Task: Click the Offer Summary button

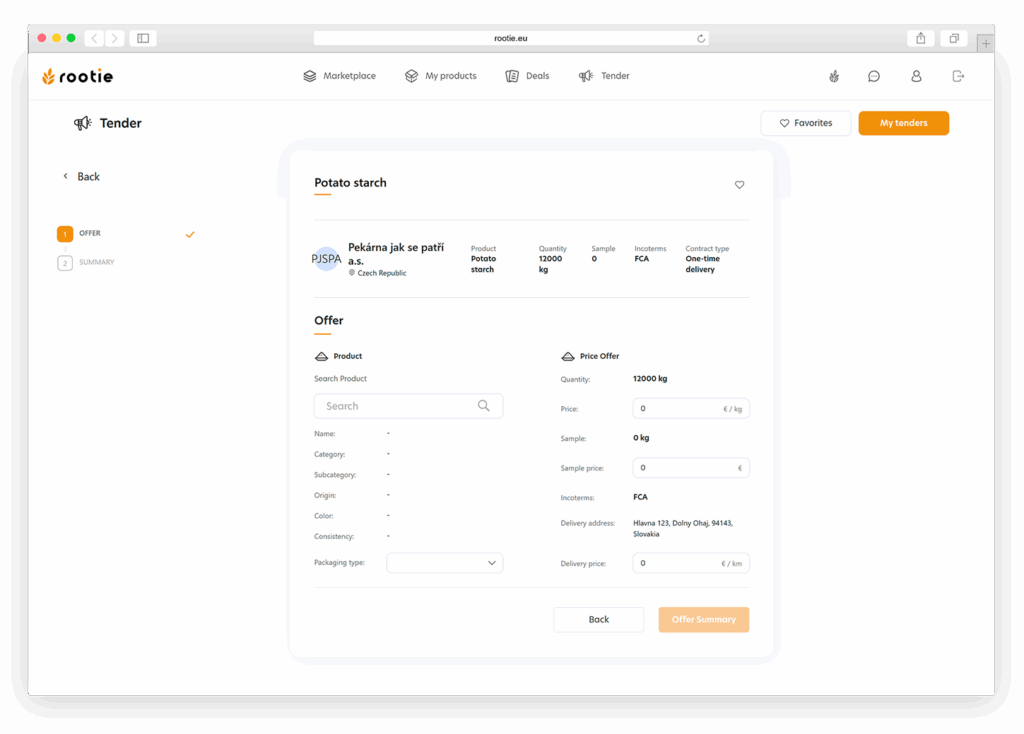Action: 703,620
